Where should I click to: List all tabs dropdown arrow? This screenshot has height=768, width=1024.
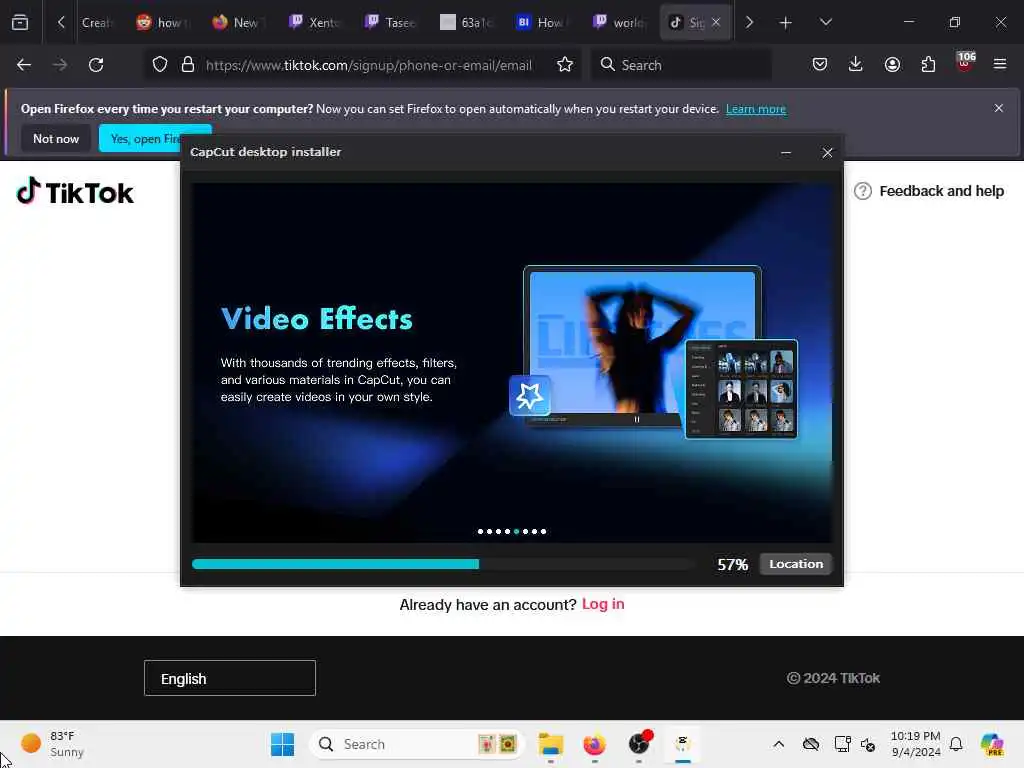(x=825, y=23)
